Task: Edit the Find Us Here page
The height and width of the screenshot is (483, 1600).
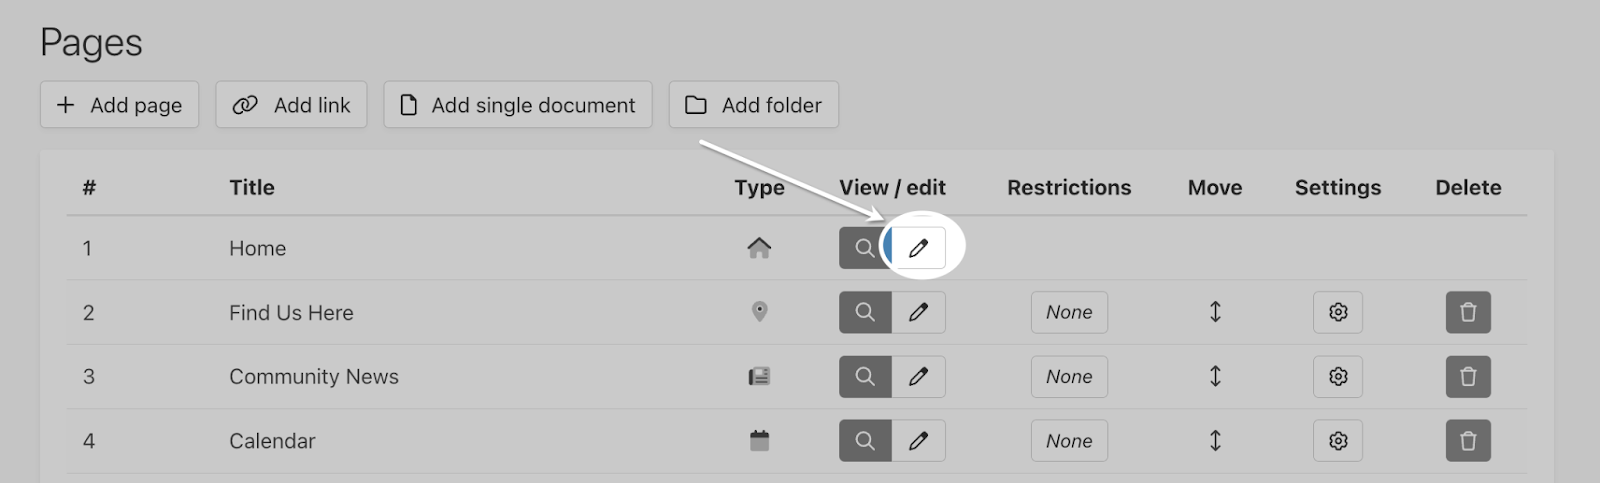Action: pyautogui.click(x=918, y=312)
